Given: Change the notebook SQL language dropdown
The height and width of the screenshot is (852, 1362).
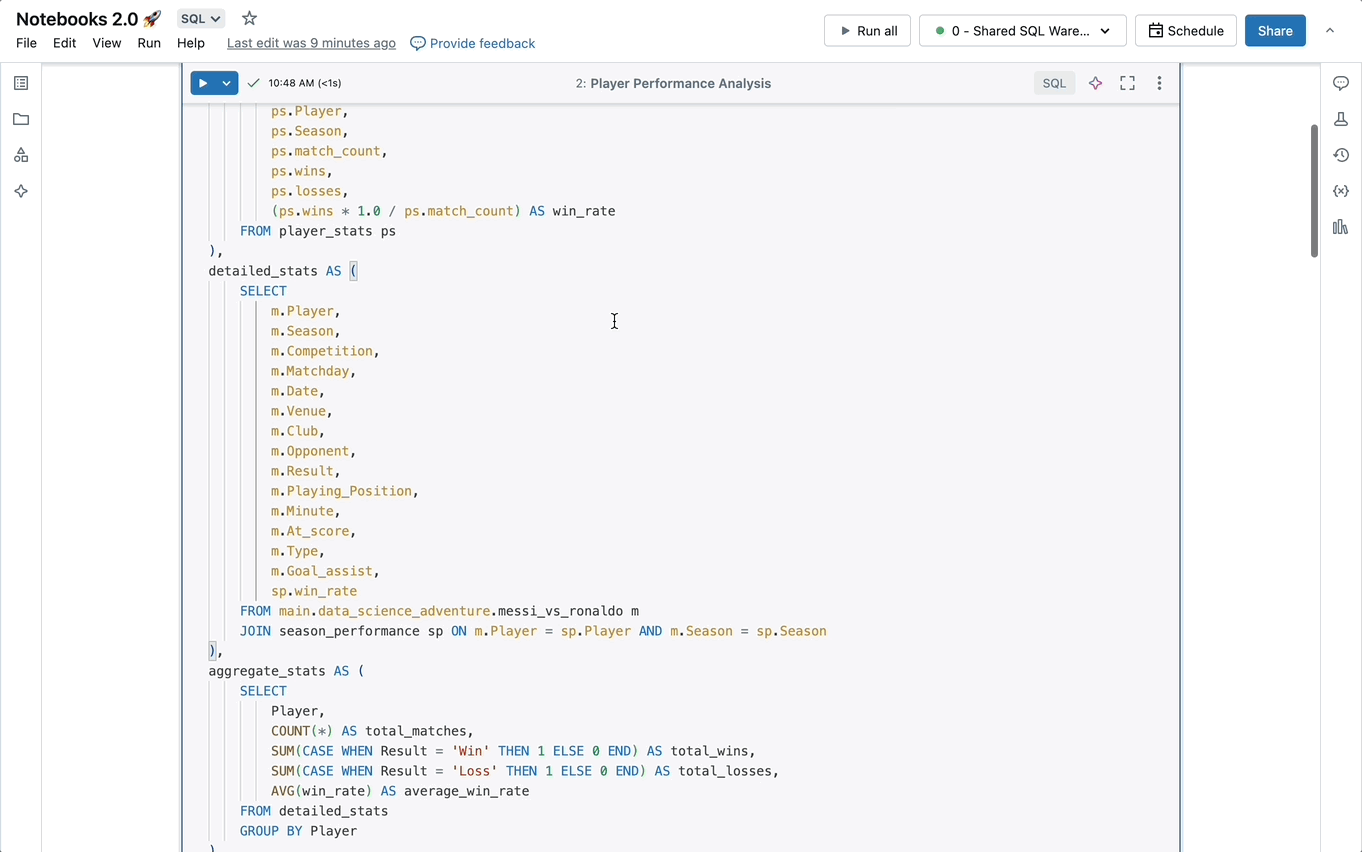Looking at the screenshot, I should (200, 19).
